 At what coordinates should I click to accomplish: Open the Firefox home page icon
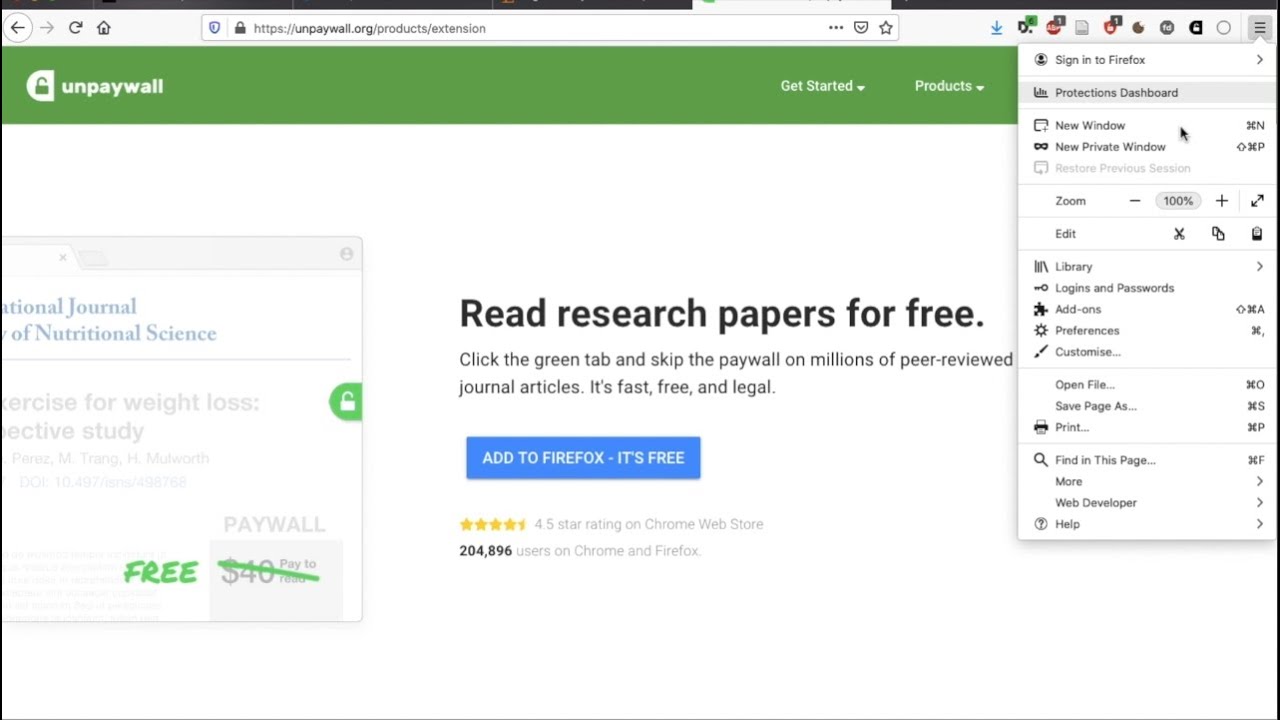point(104,28)
